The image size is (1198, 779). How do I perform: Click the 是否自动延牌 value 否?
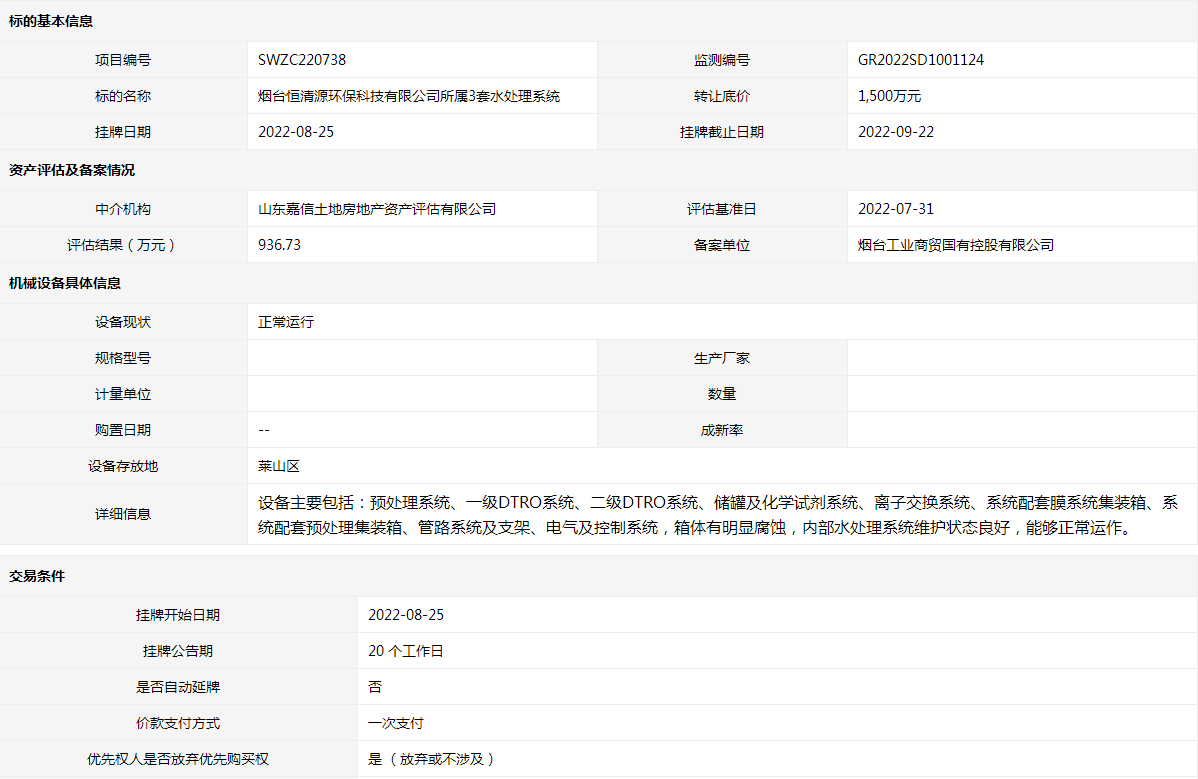pyautogui.click(x=375, y=687)
